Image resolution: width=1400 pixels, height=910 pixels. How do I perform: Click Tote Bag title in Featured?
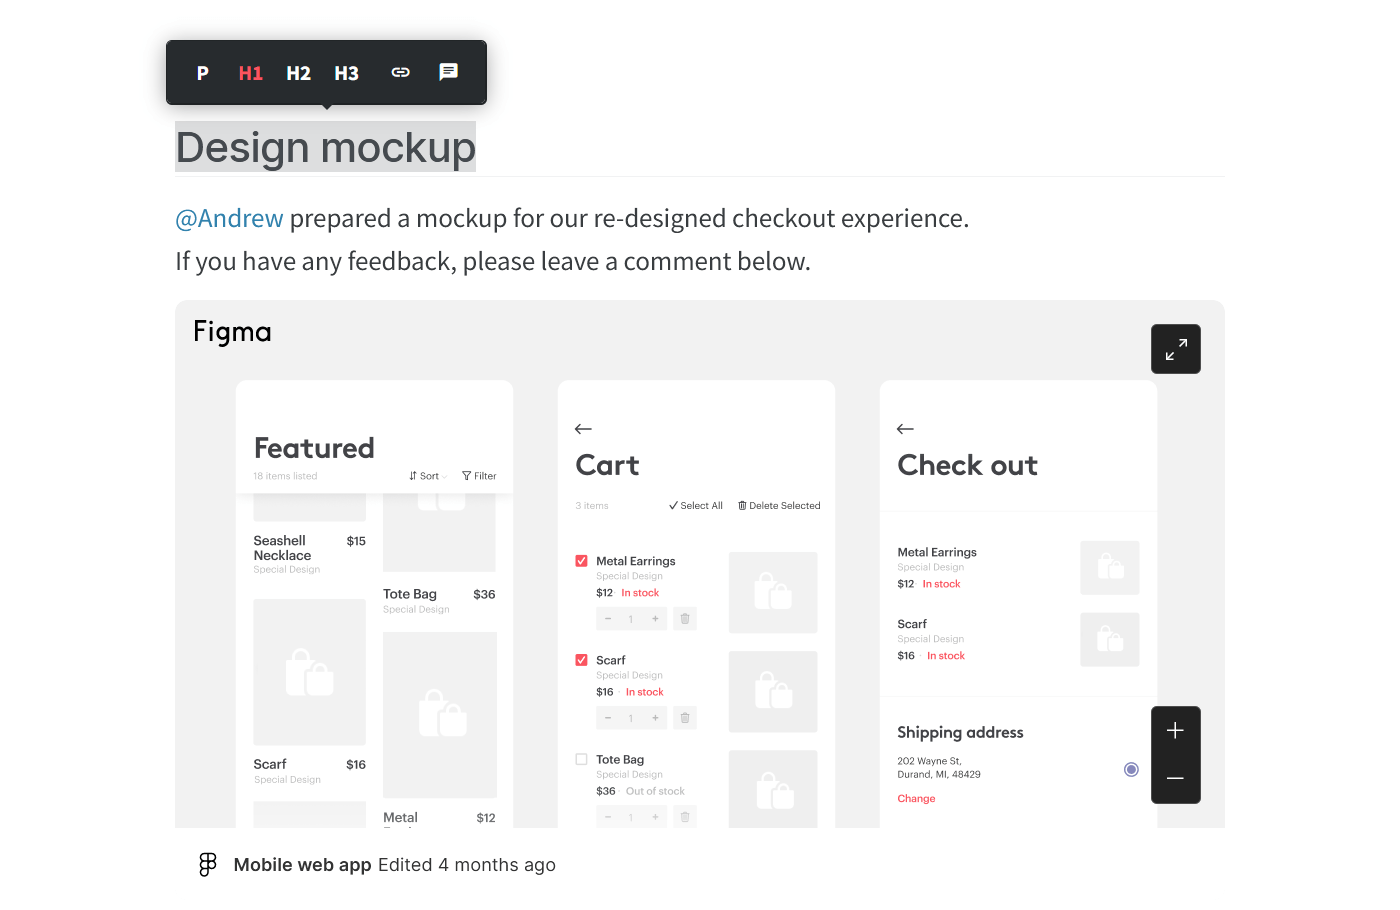410,594
